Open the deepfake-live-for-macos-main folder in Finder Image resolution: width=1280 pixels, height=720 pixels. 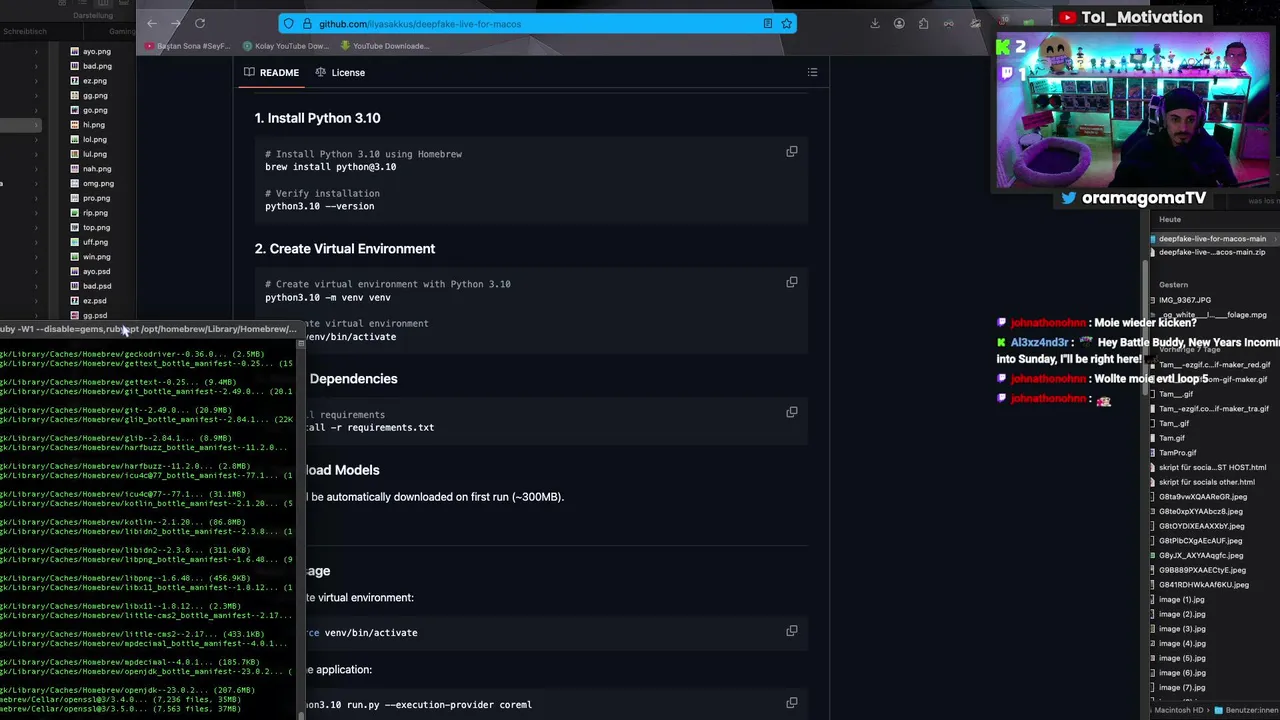1210,239
